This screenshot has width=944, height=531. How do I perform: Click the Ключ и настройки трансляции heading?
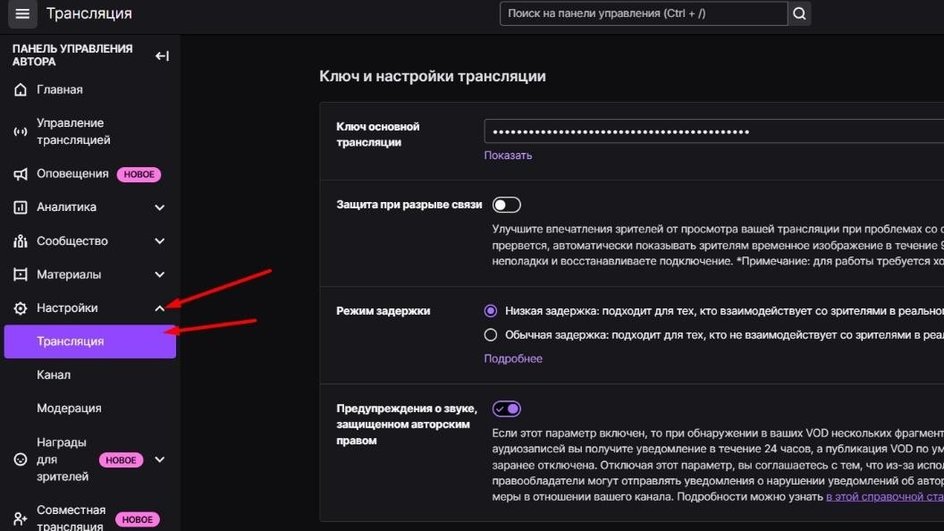432,76
